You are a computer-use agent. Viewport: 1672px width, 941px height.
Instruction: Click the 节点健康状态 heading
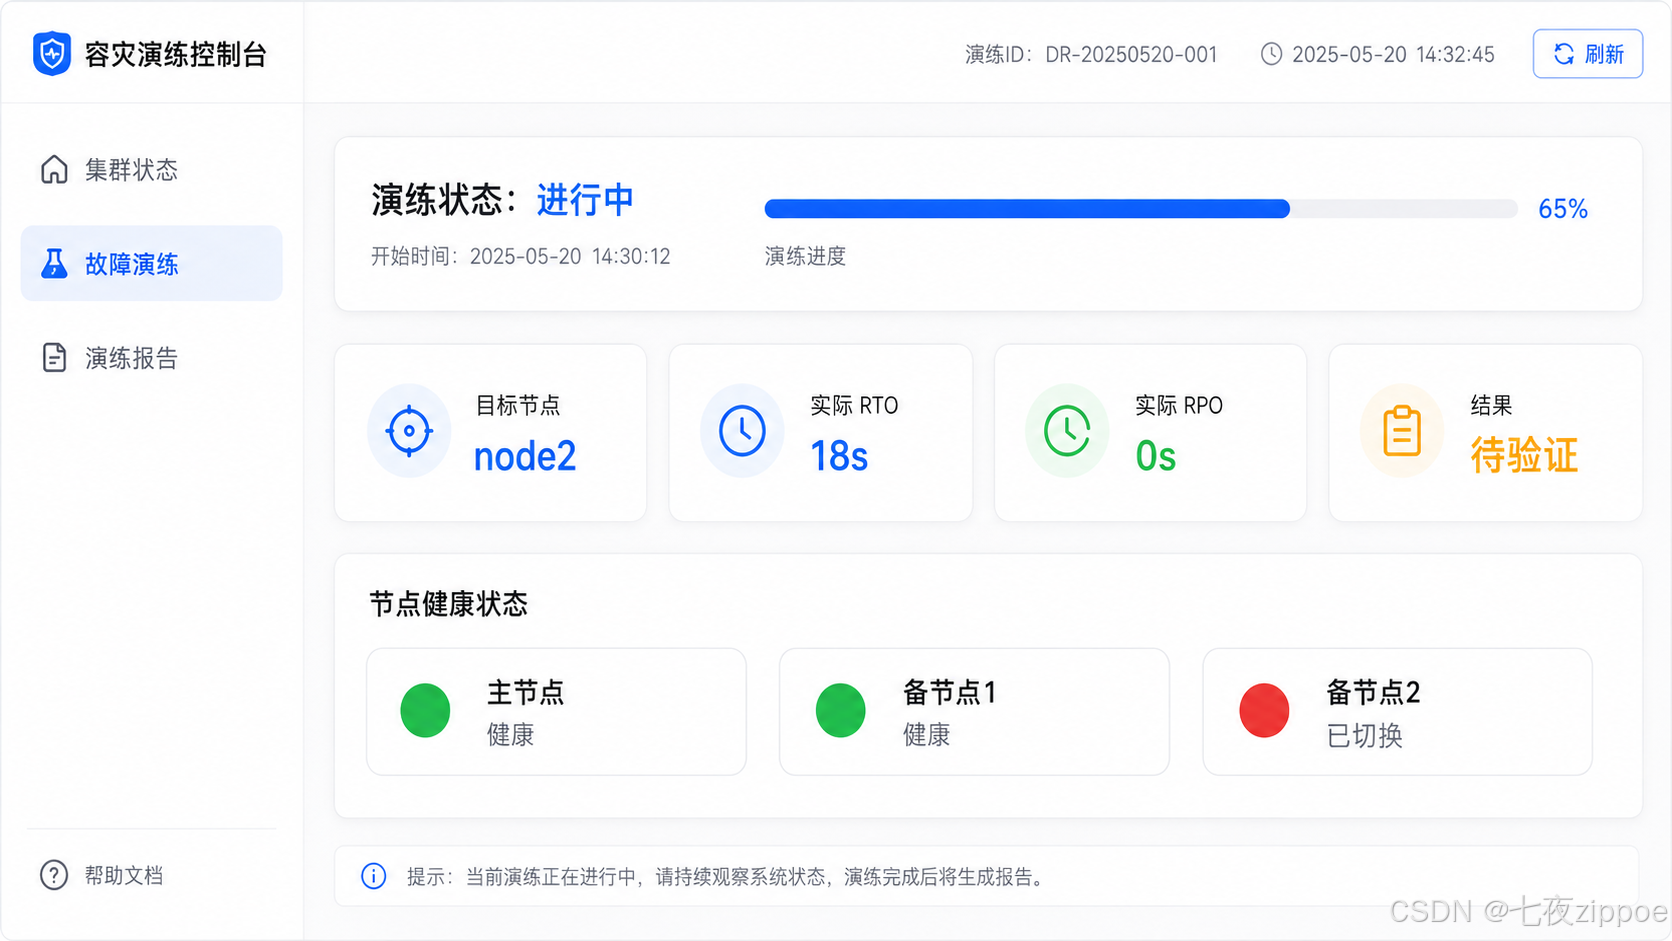pos(448,604)
